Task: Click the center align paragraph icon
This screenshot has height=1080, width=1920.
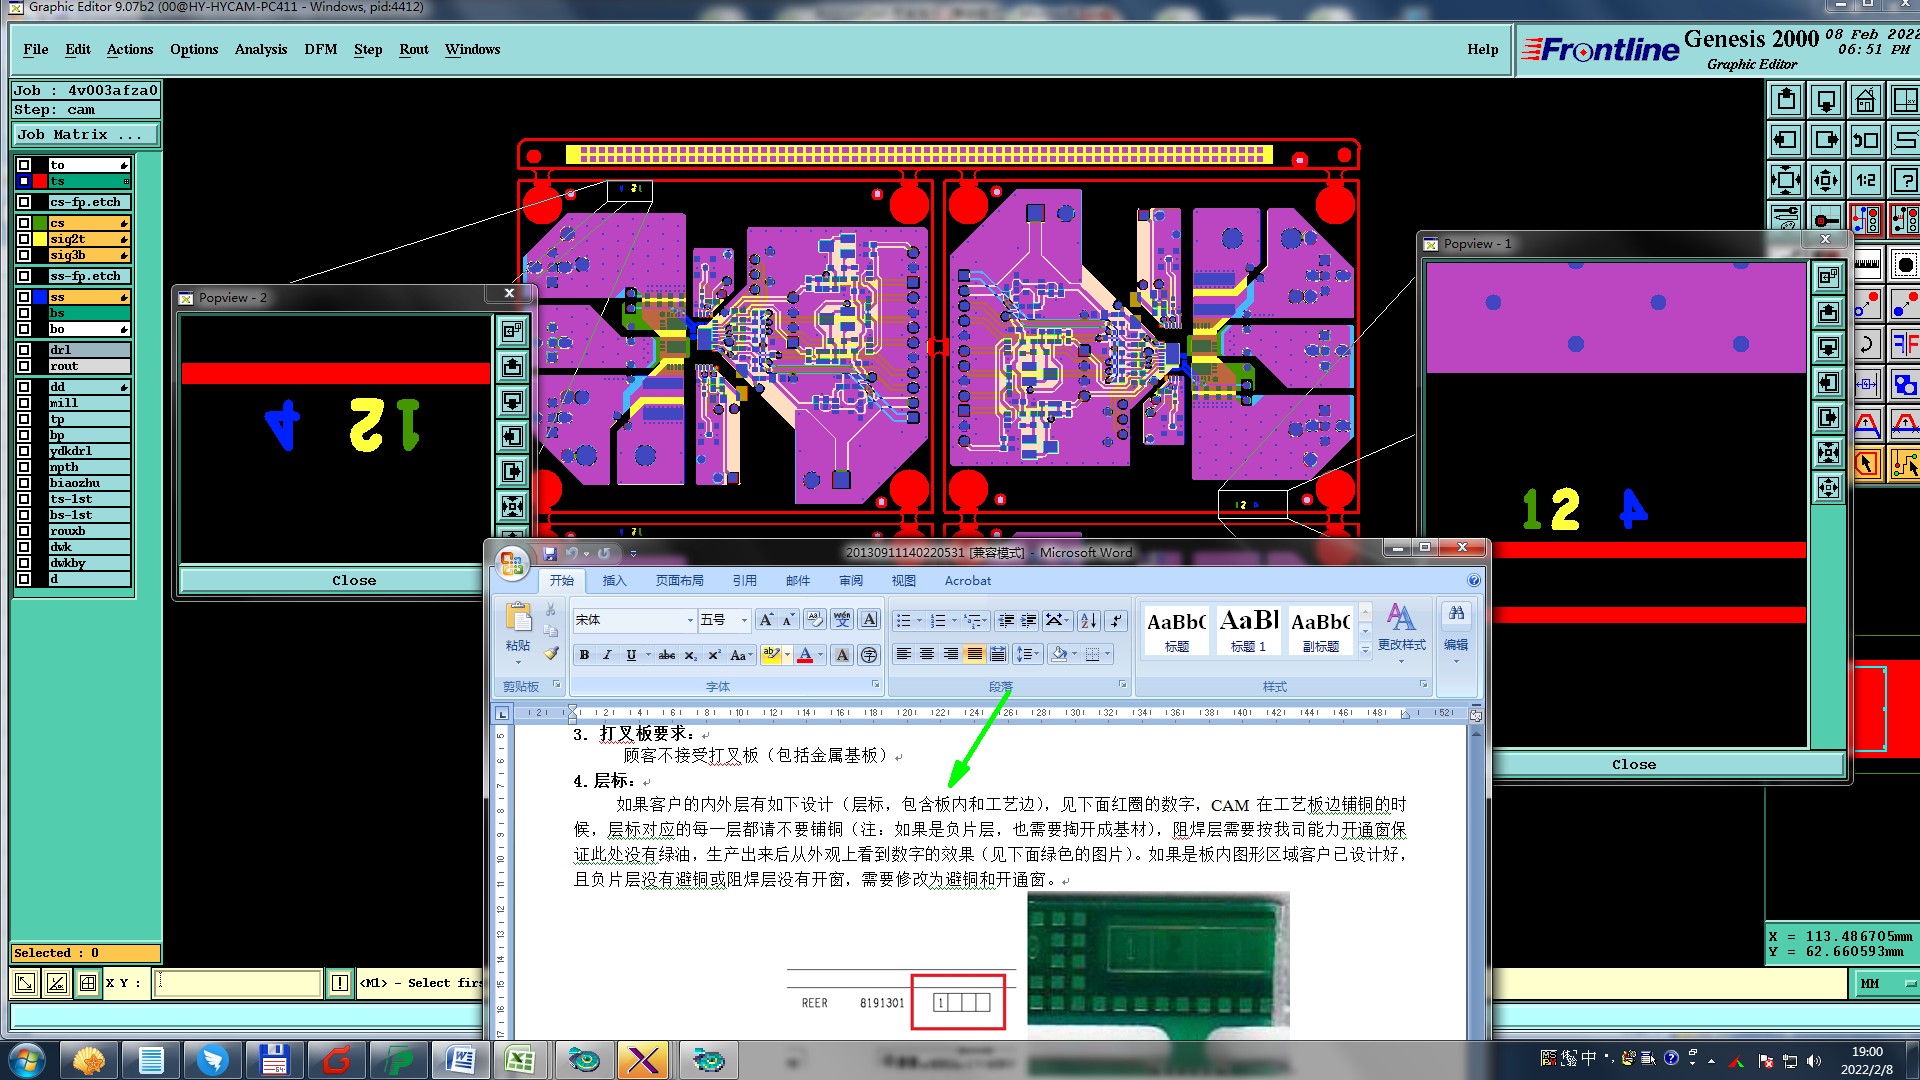Action: pos(927,654)
